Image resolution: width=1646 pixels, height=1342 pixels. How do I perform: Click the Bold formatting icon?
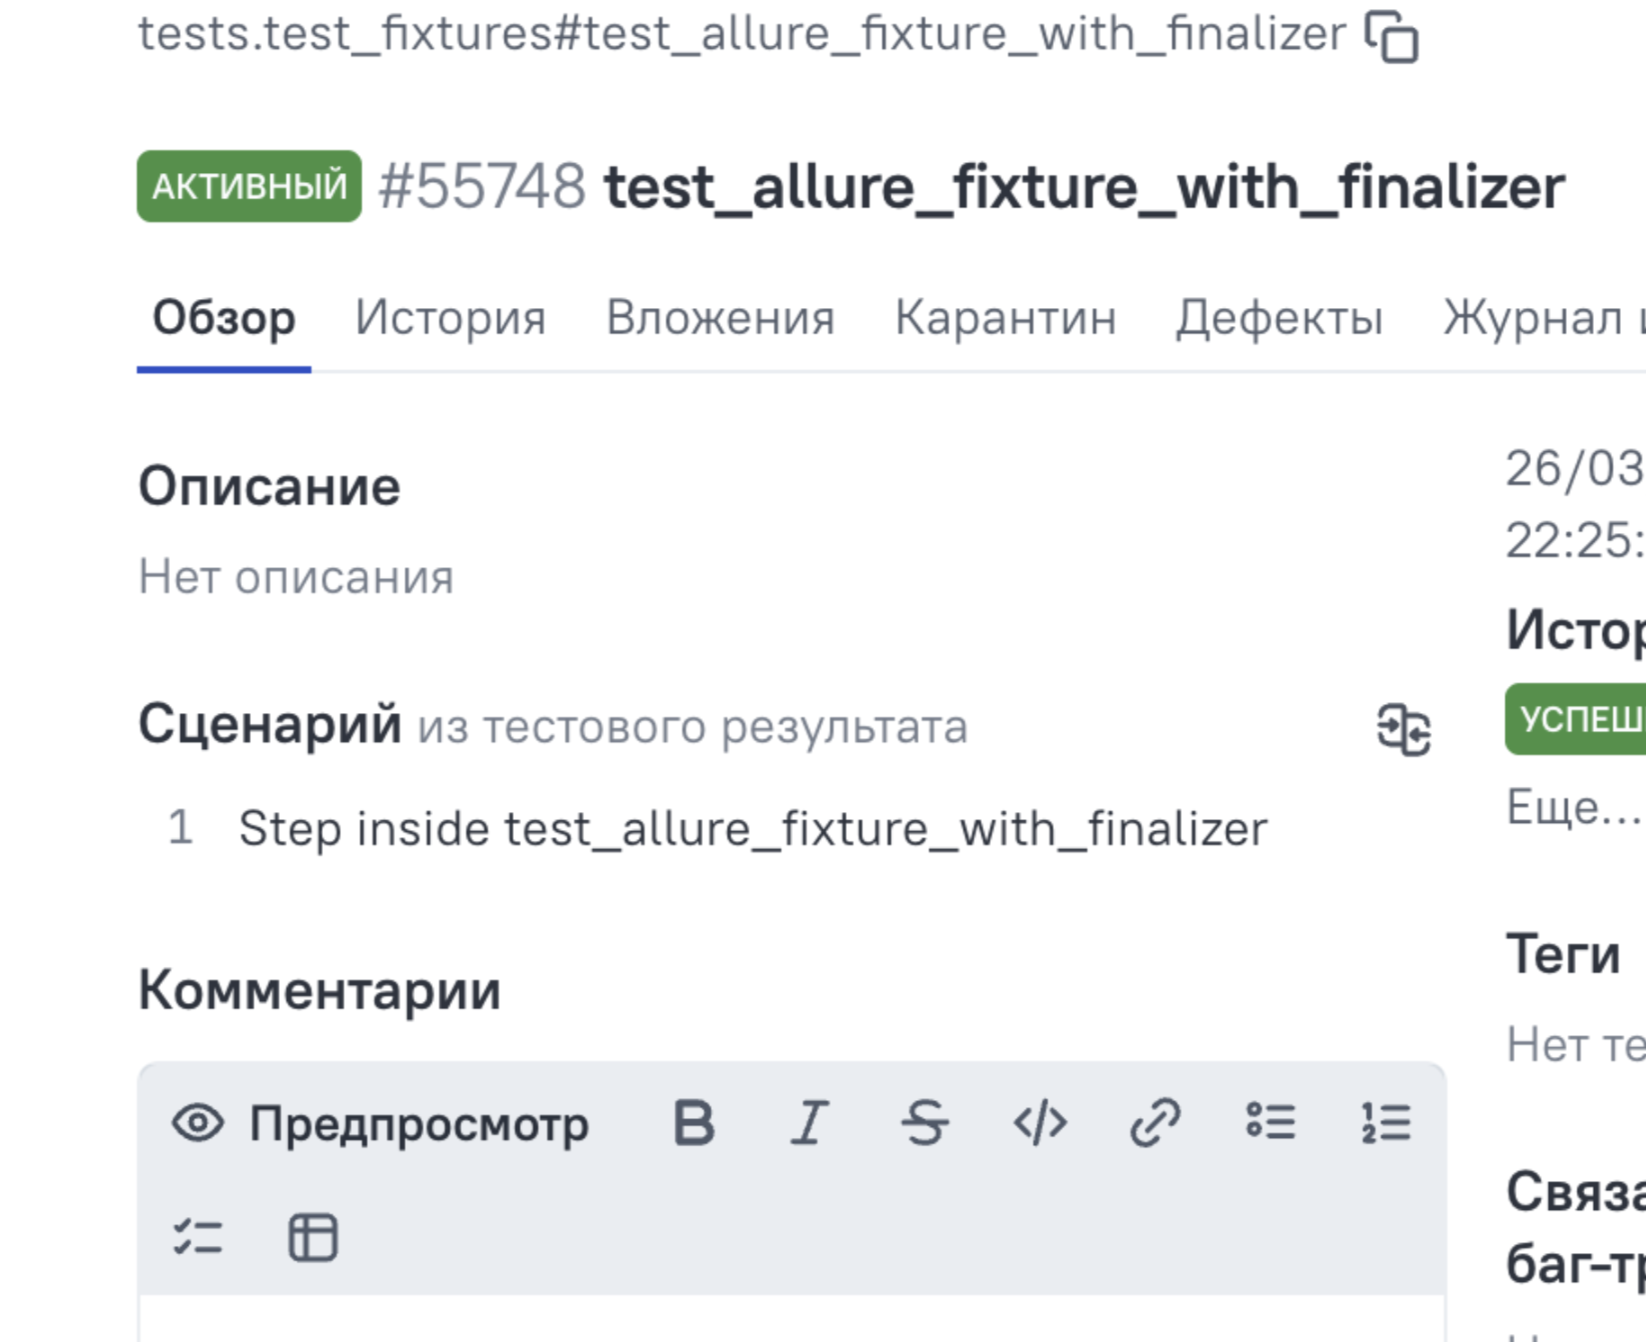tap(694, 1122)
